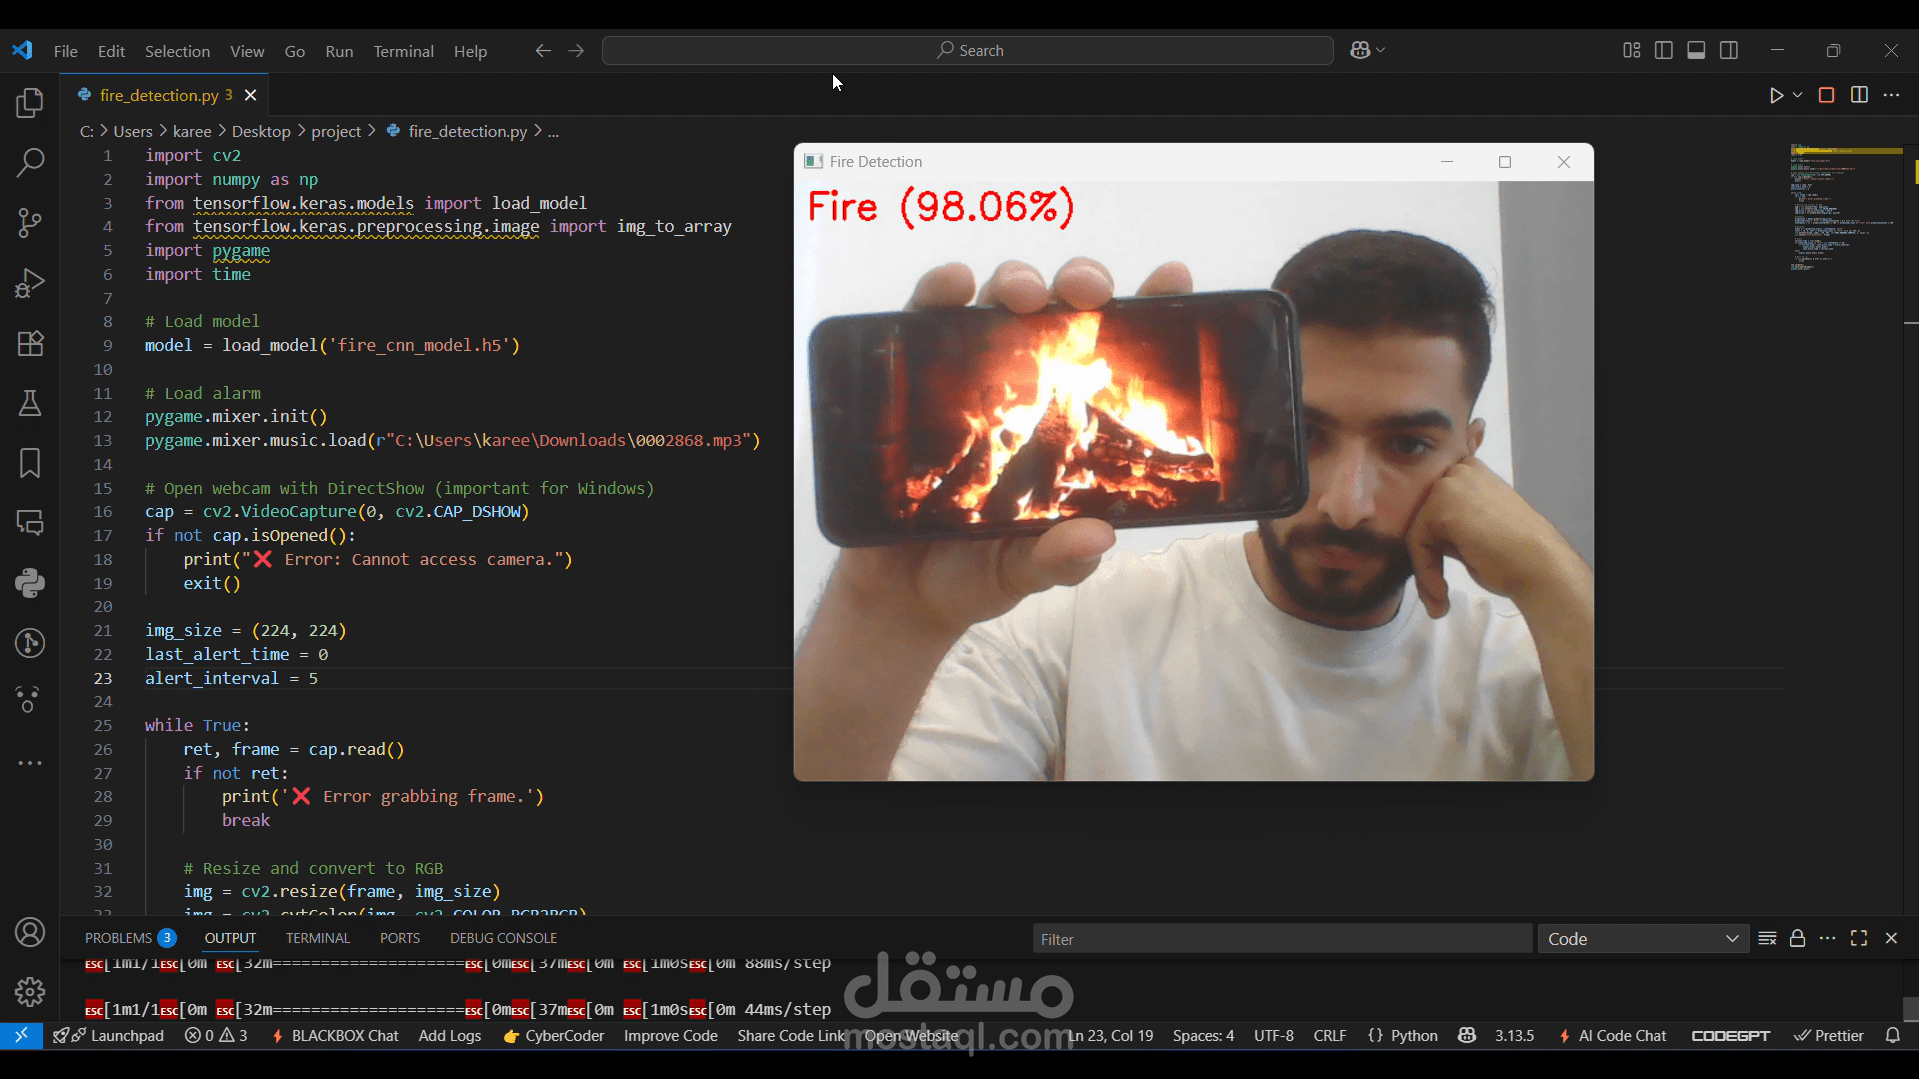Click the Prettier status bar item
Screen dimensions: 1919x1079
click(x=1829, y=1035)
